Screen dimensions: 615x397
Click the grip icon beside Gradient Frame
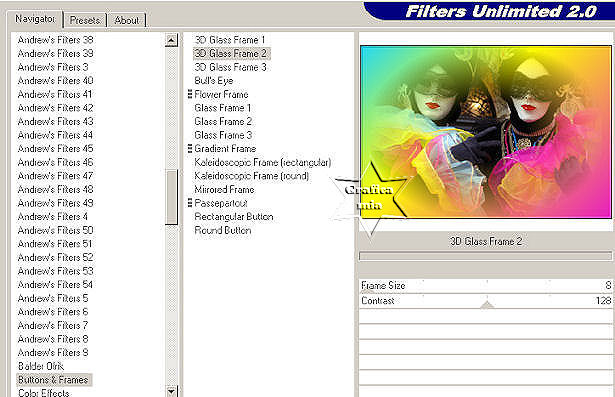190,148
